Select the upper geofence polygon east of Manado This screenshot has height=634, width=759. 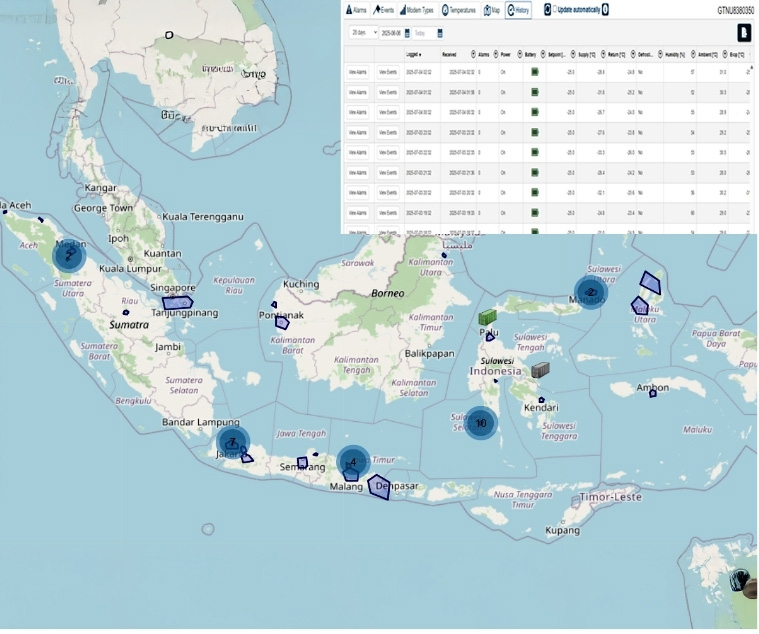(650, 283)
